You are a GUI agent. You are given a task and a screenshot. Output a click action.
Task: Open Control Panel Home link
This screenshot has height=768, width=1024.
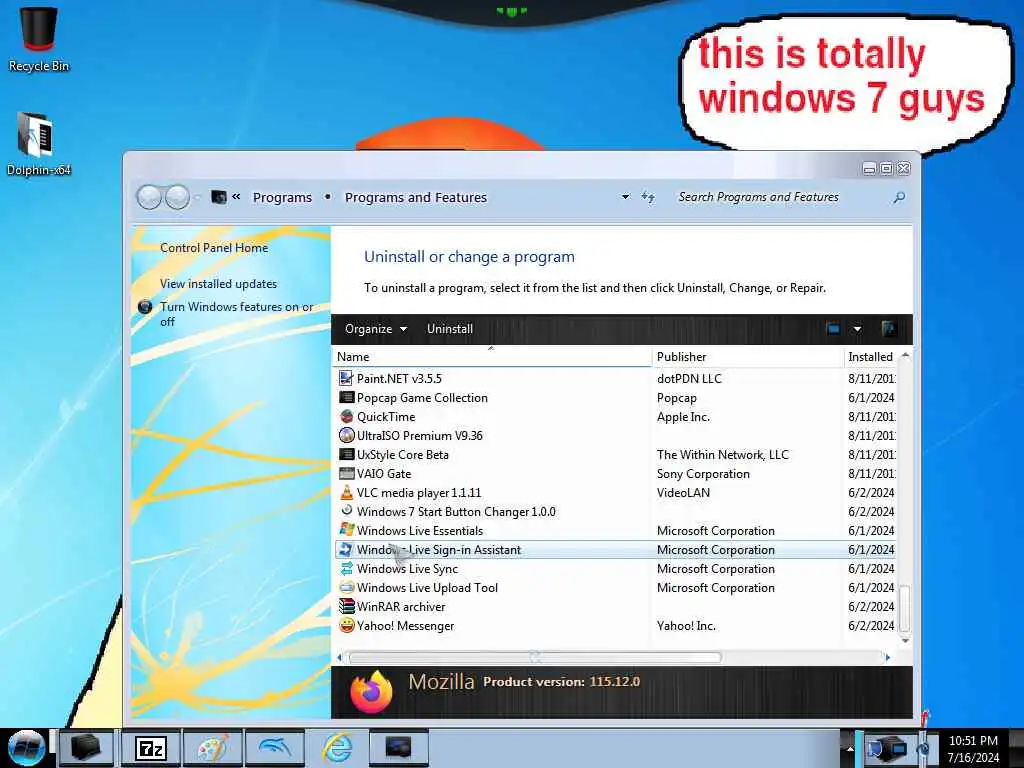214,248
